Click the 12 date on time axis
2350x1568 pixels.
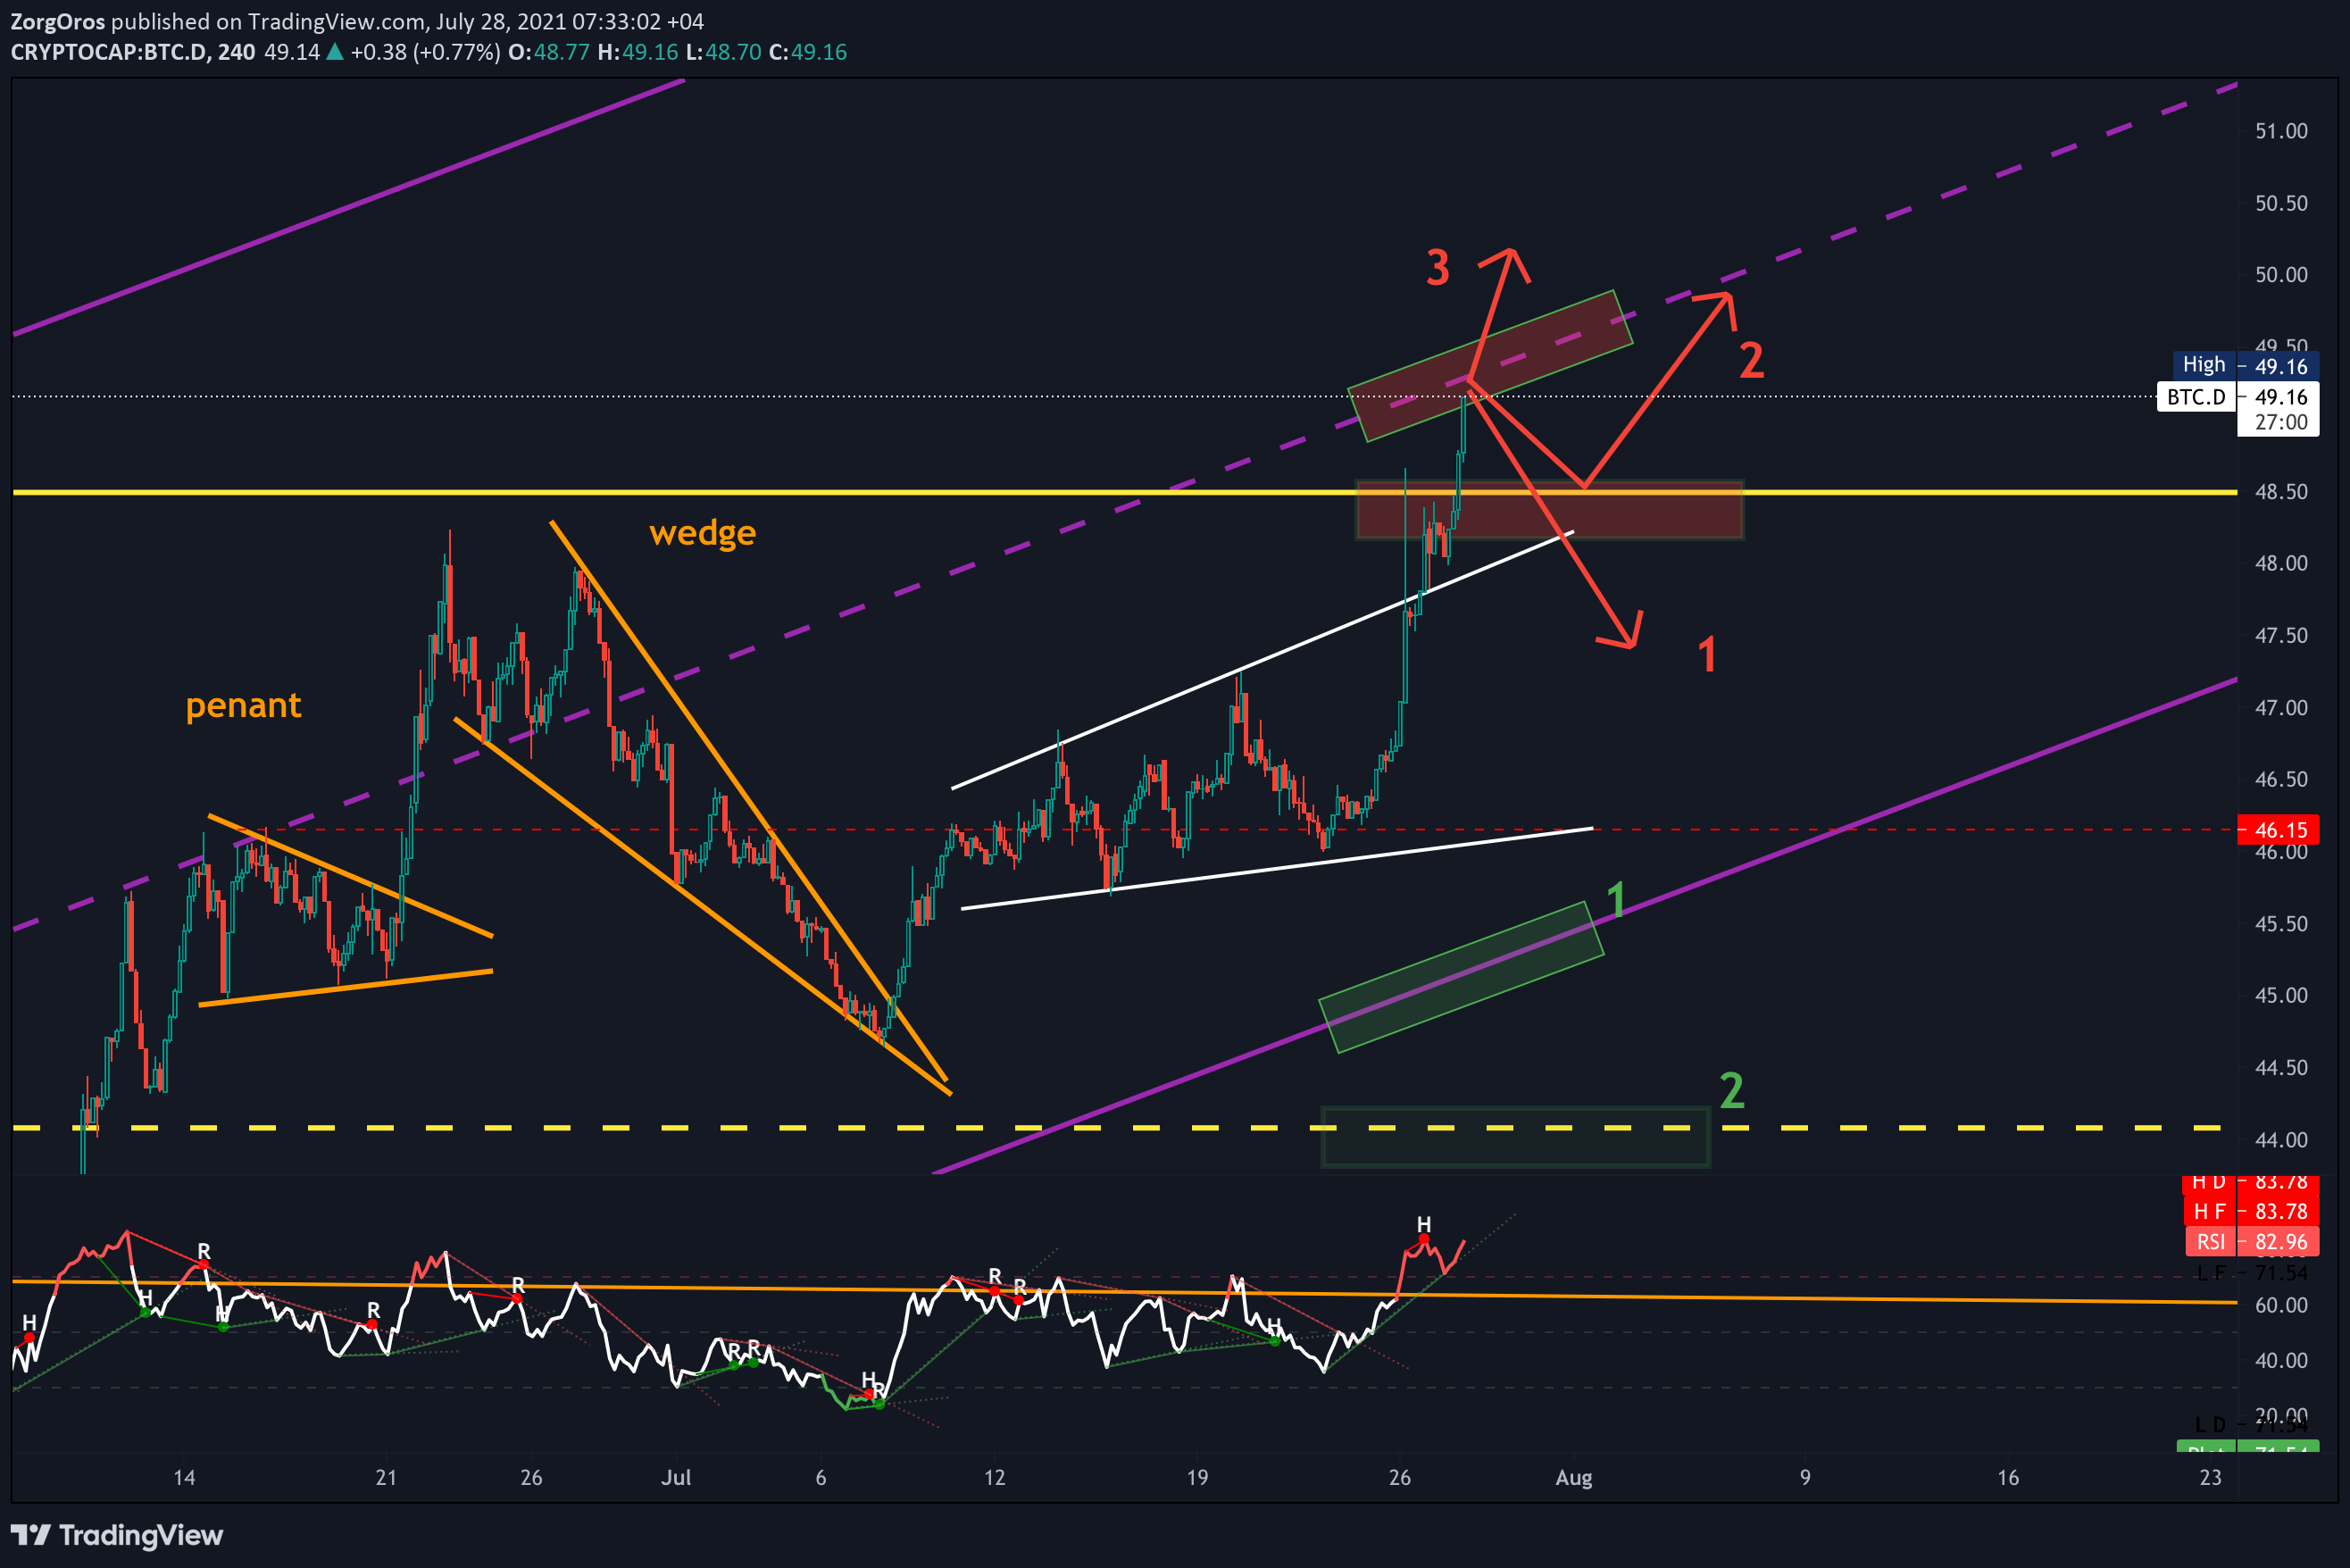point(994,1478)
